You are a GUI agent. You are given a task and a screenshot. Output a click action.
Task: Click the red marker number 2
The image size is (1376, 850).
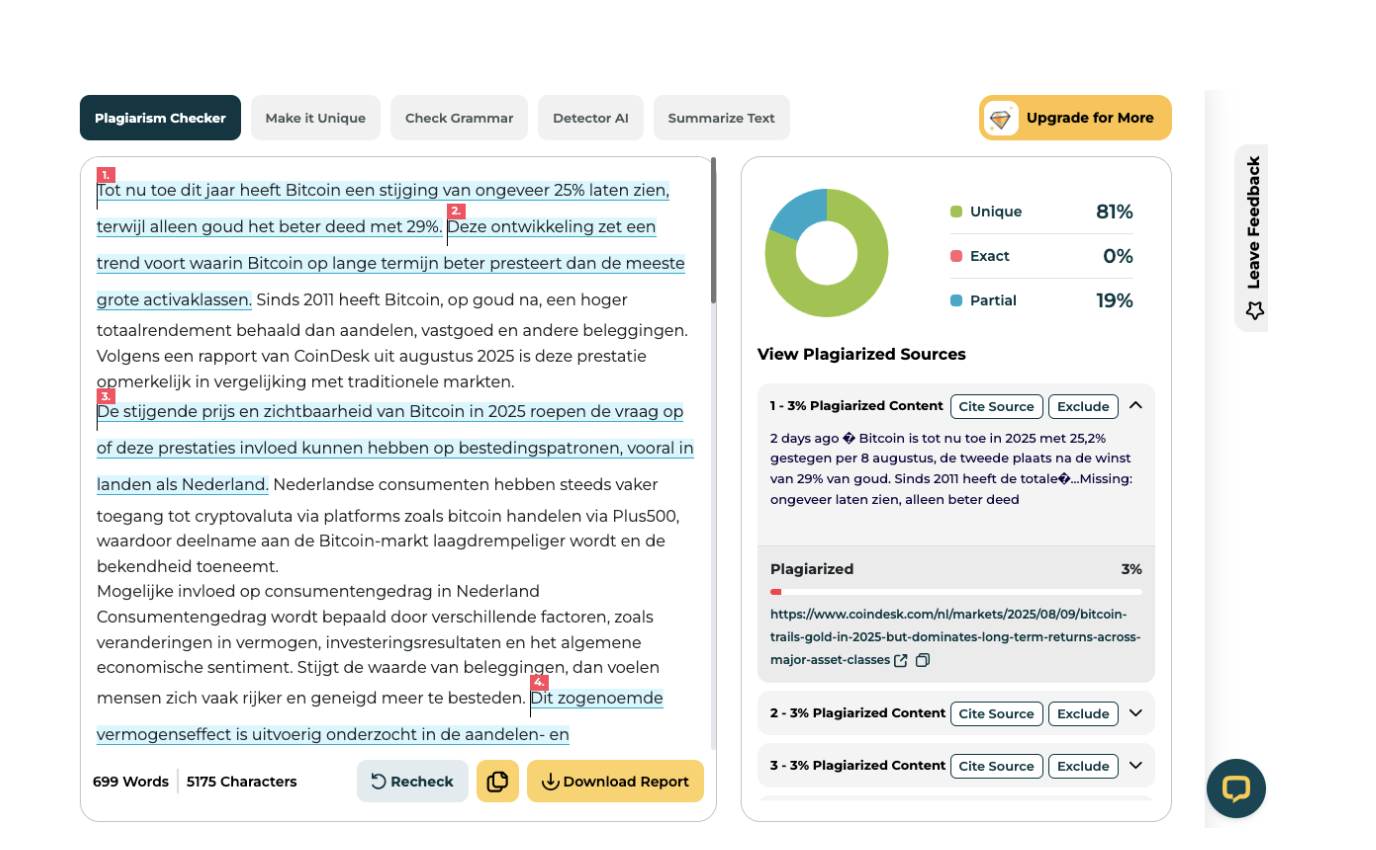click(456, 211)
